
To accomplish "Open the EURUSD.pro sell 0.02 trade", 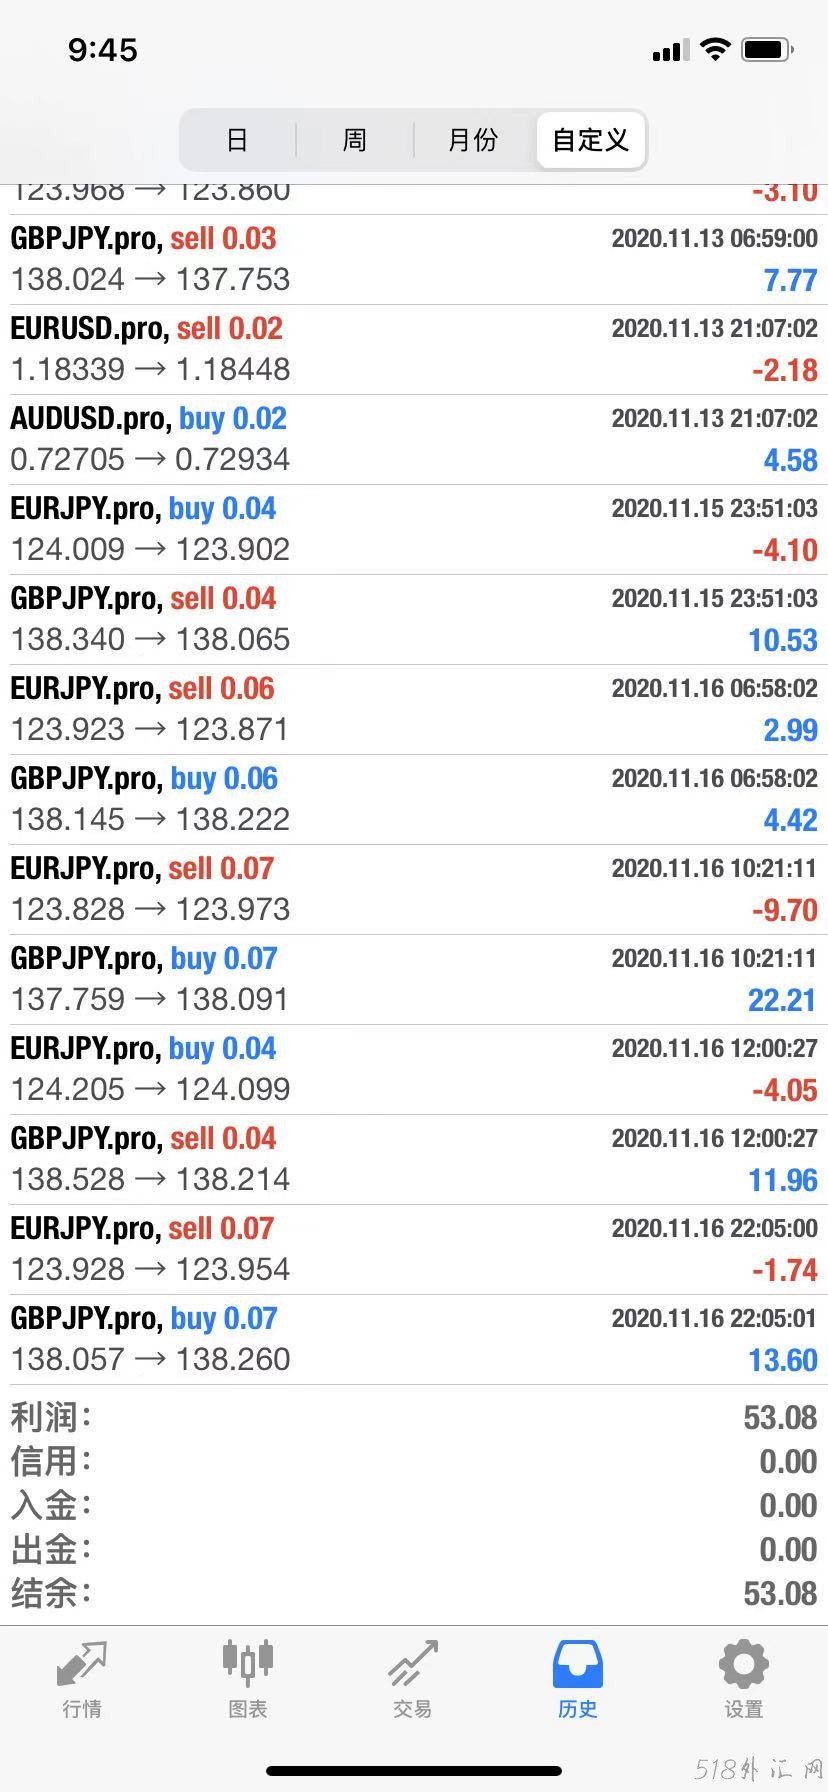I will [414, 350].
